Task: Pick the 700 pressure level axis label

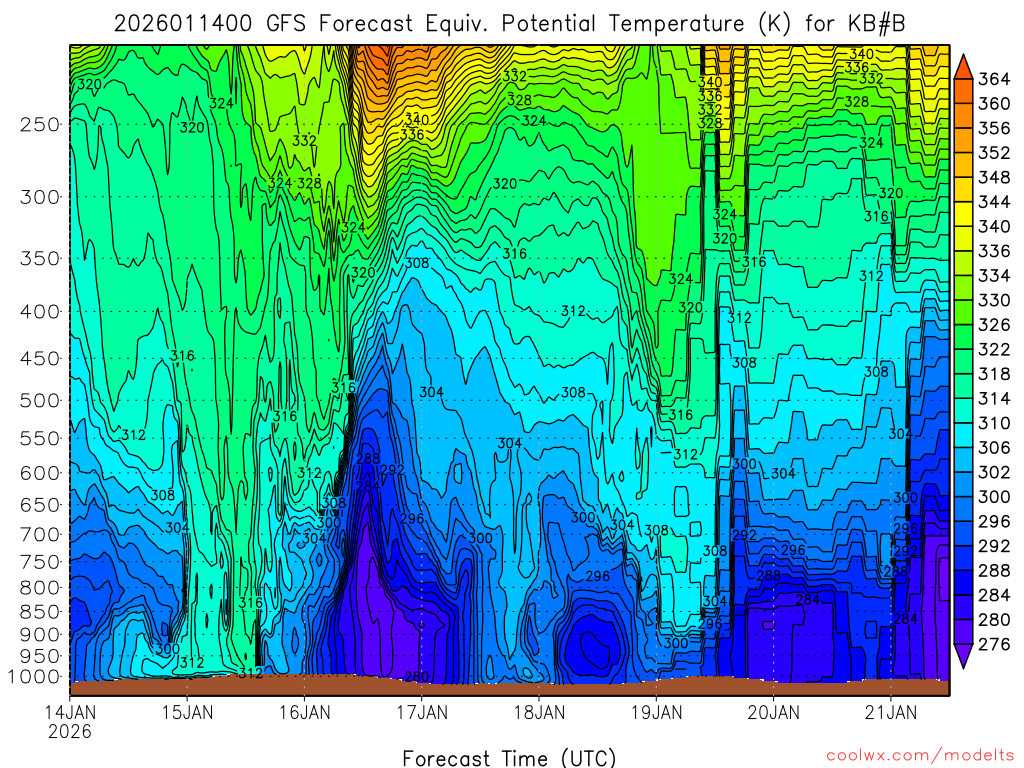Action: tap(40, 534)
